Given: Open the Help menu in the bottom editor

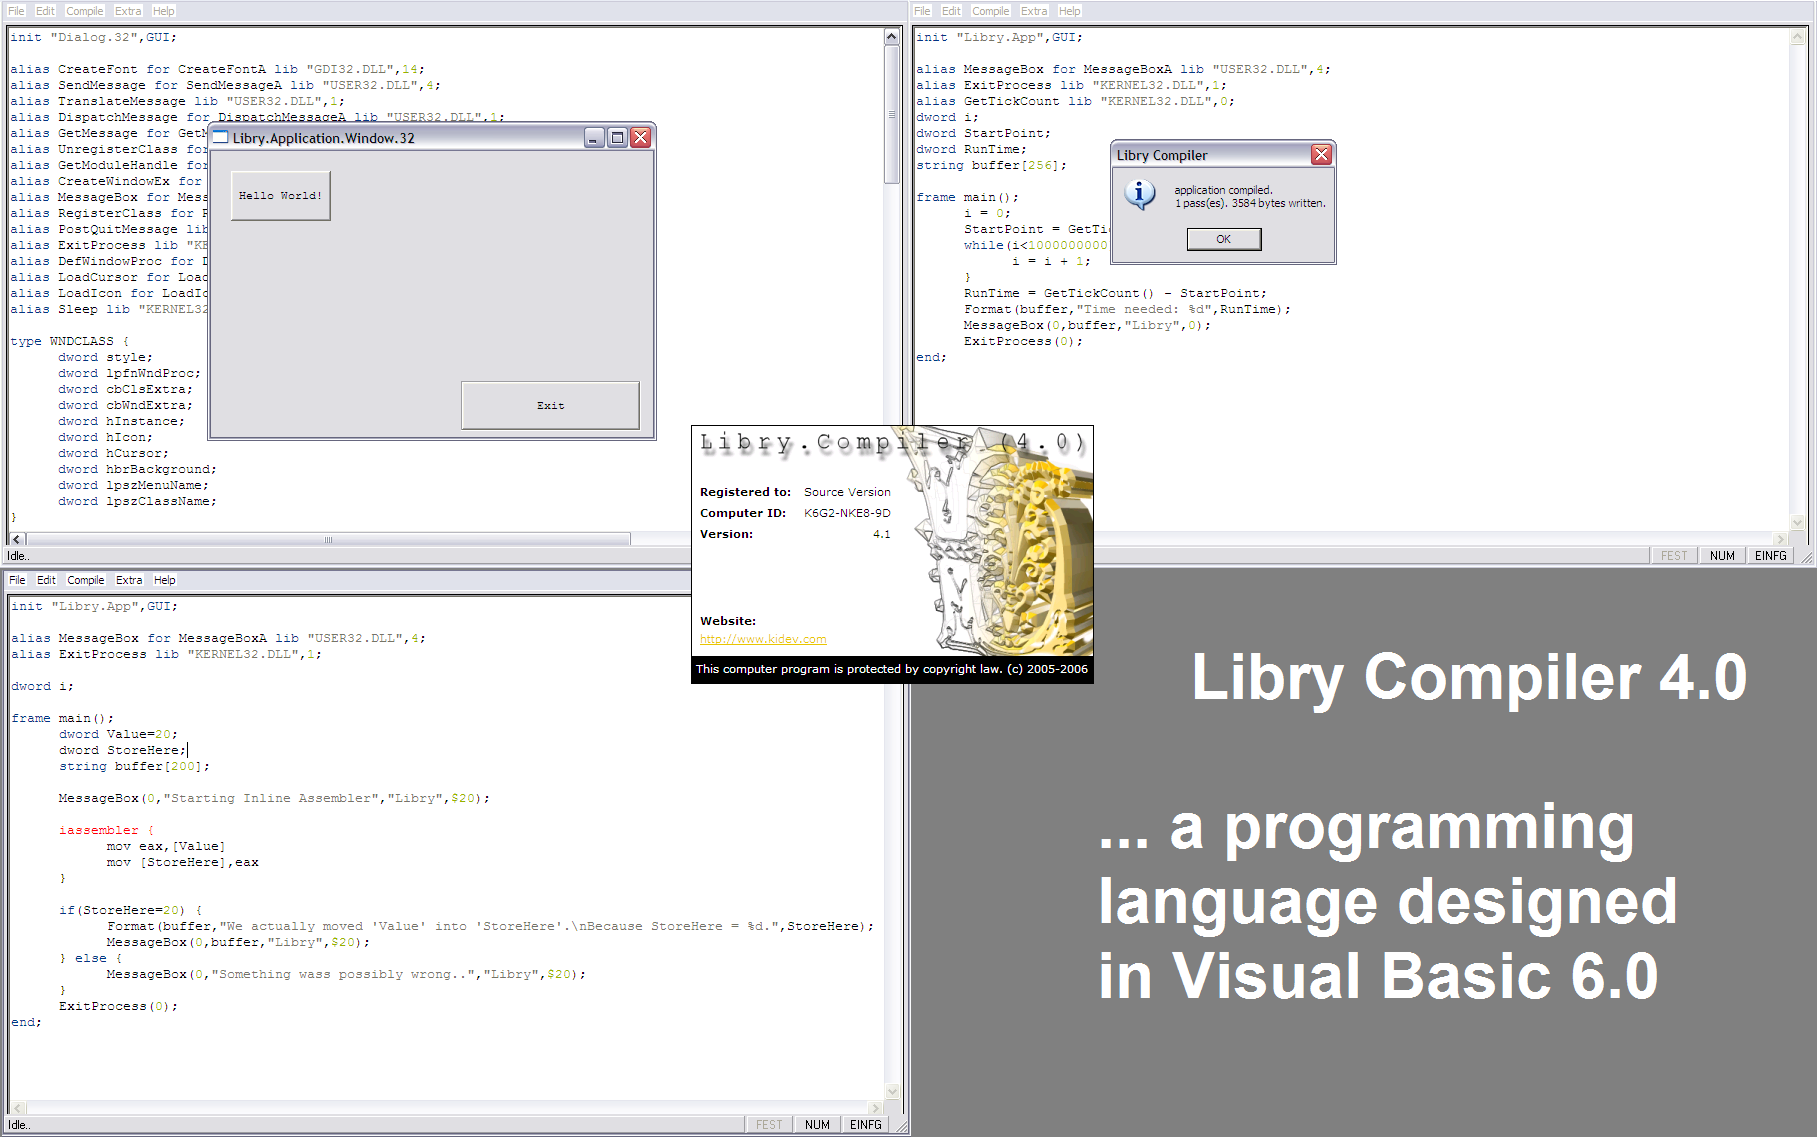Looking at the screenshot, I should [x=164, y=580].
